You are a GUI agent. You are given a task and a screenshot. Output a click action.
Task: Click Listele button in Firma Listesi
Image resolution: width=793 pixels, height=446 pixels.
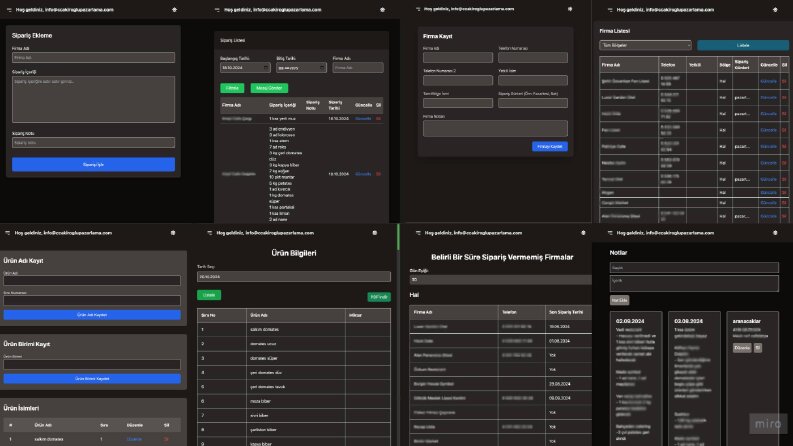[x=742, y=46]
